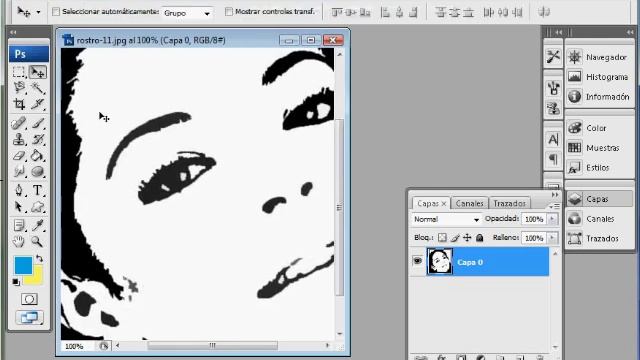Toggle lock transparent pixels
The height and width of the screenshot is (360, 640).
(x=442, y=238)
